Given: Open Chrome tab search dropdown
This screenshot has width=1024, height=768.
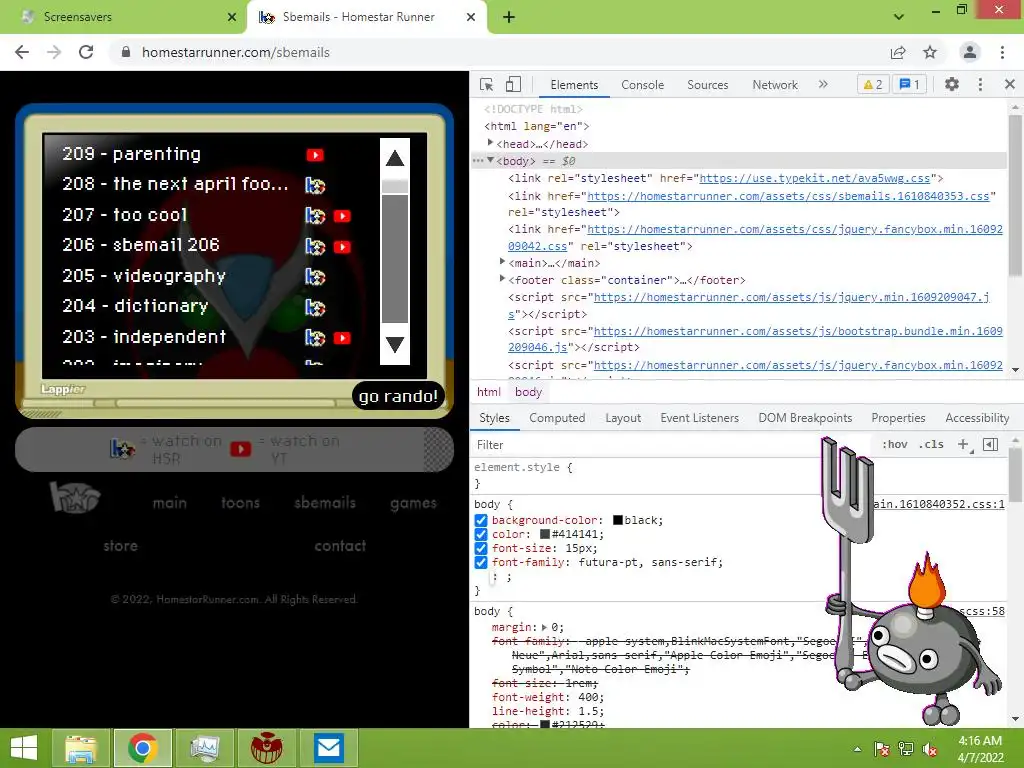Looking at the screenshot, I should pyautogui.click(x=899, y=16).
